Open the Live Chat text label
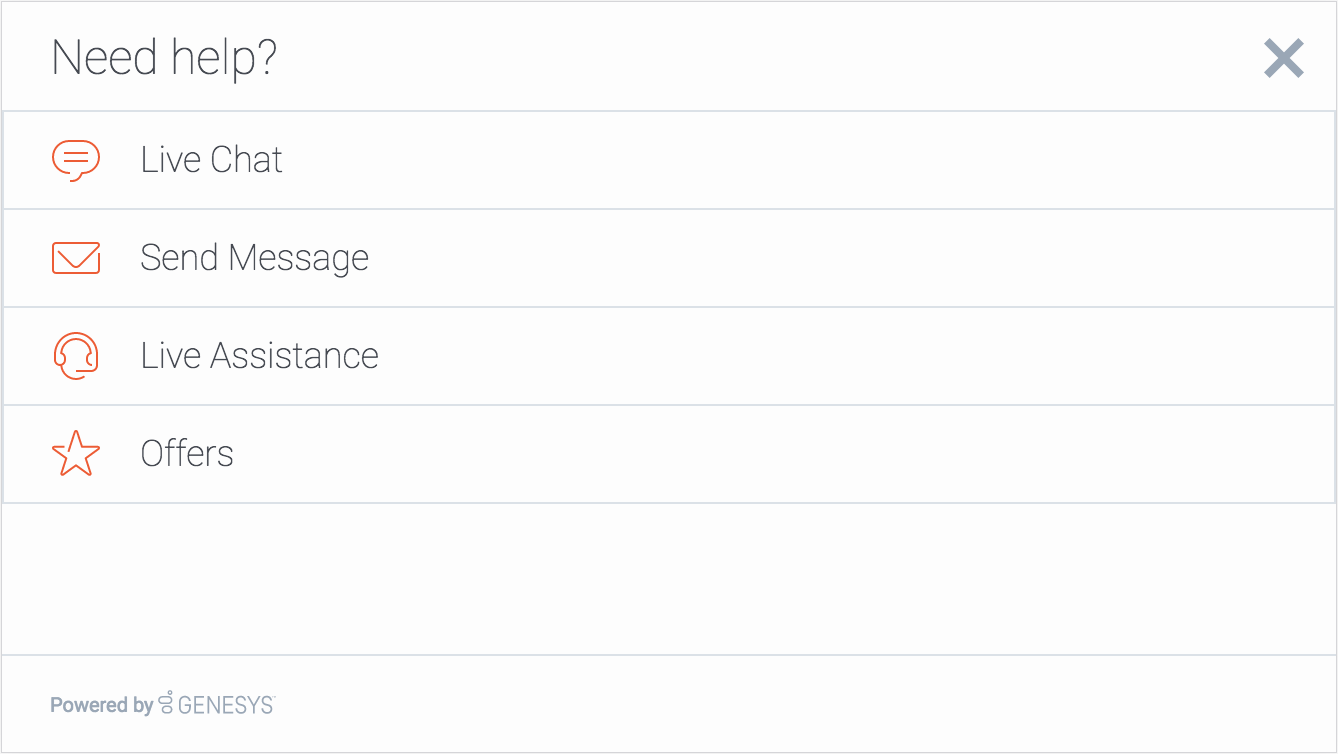The image size is (1338, 754). pos(211,160)
